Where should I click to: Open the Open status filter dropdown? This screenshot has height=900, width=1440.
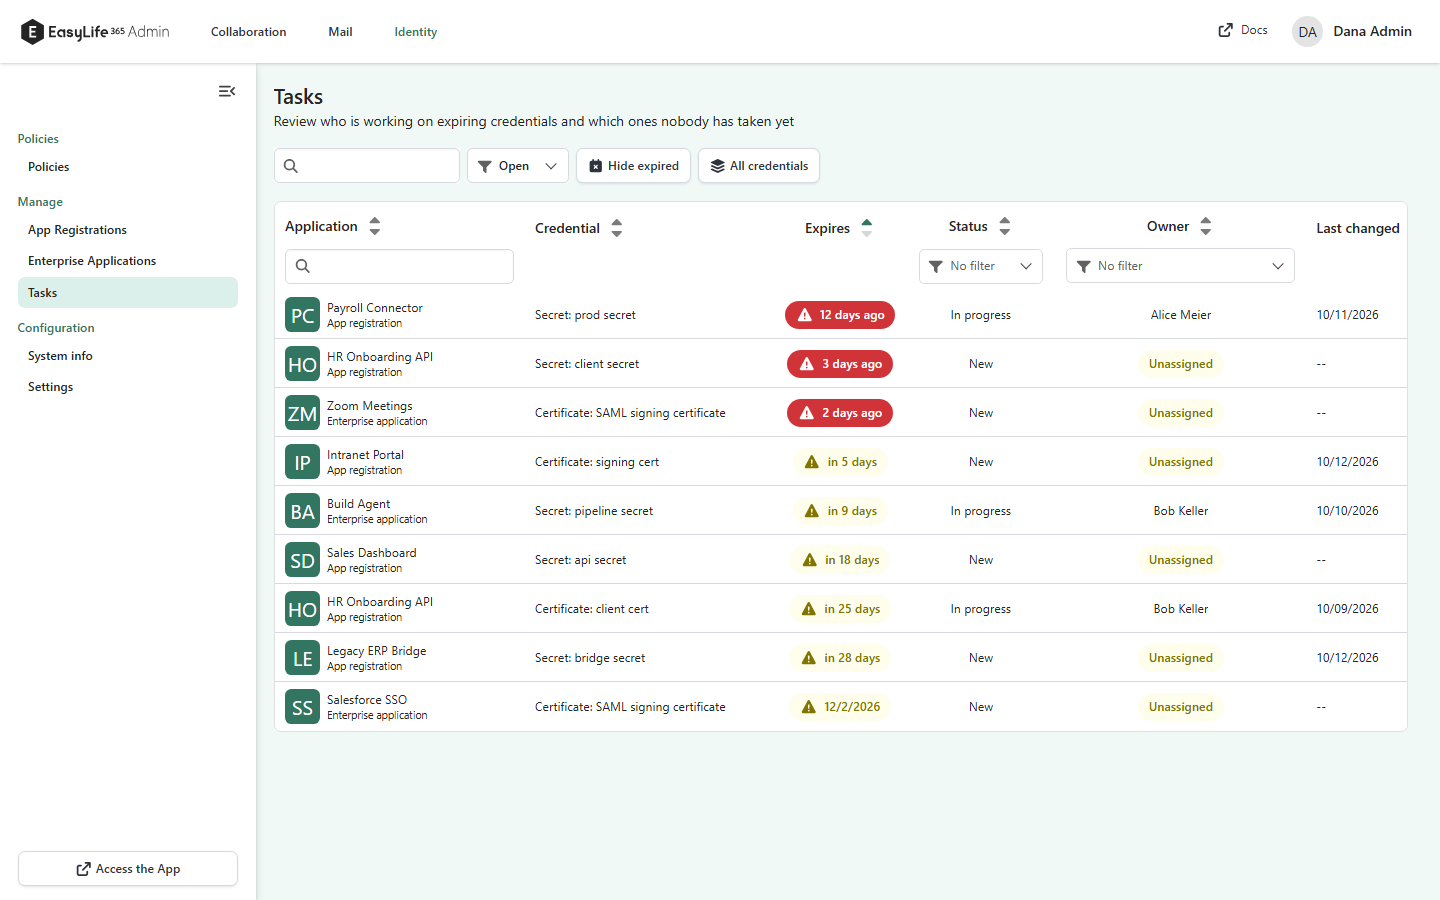518,166
